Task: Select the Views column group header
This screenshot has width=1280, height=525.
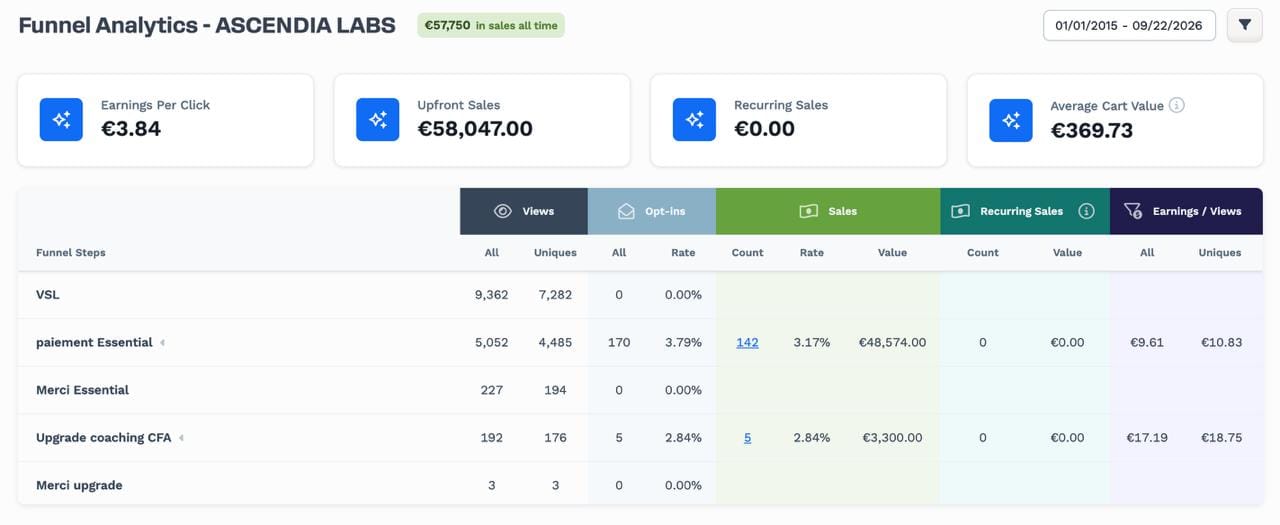Action: tap(524, 211)
